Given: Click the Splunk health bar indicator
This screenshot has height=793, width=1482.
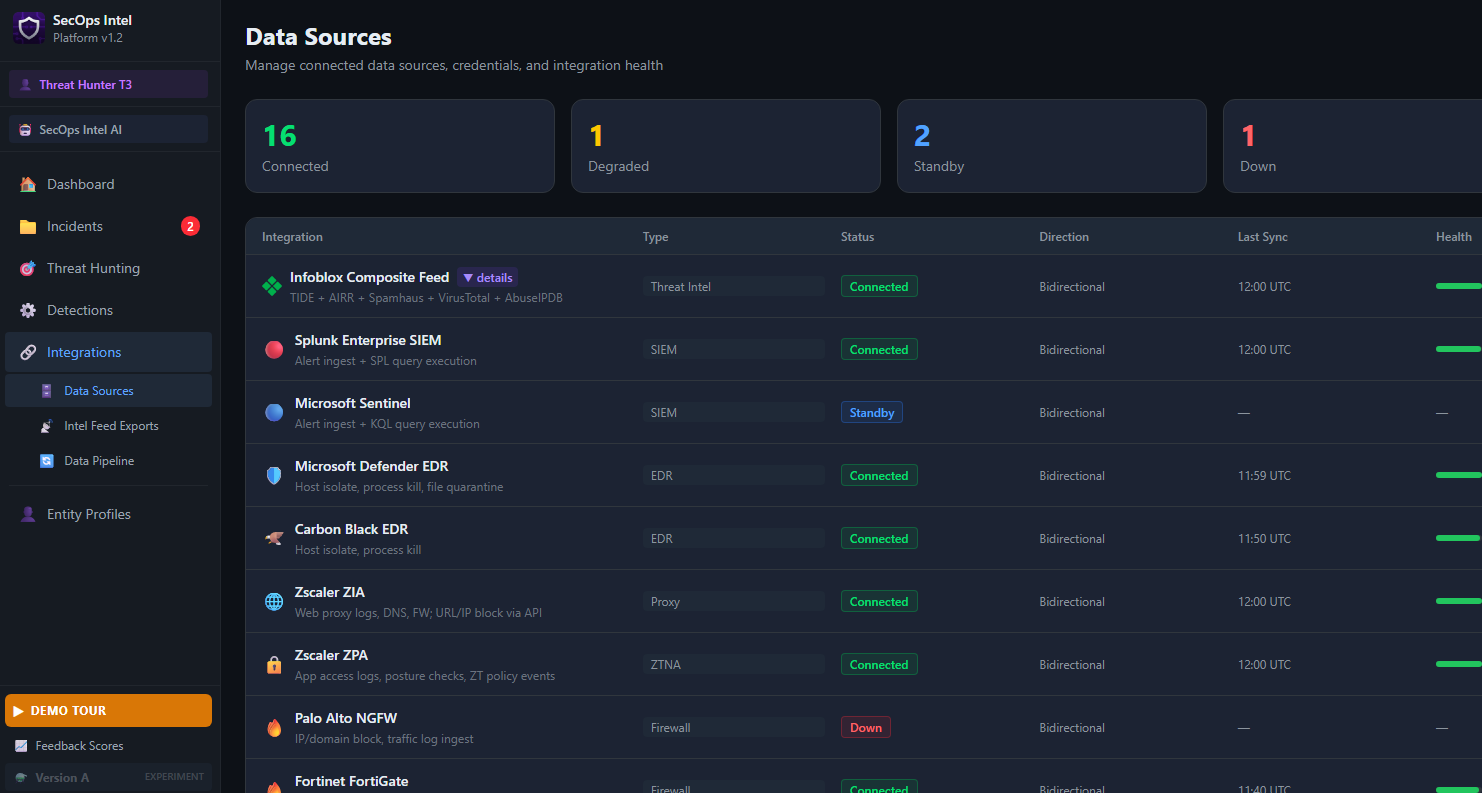Looking at the screenshot, I should pos(1457,349).
